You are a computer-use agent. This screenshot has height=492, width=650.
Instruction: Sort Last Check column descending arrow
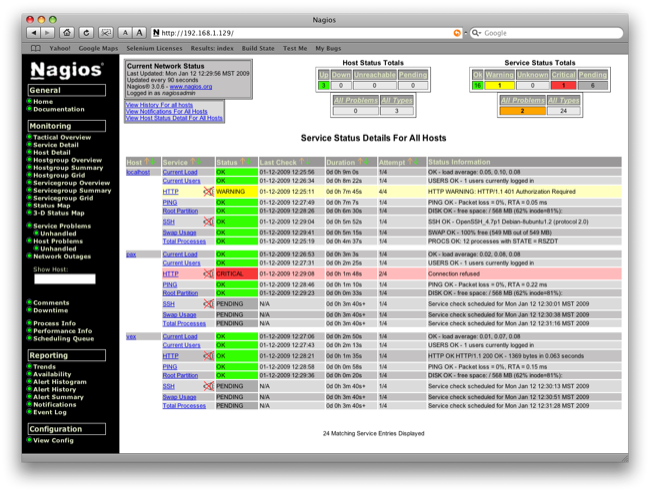pyautogui.click(x=308, y=161)
